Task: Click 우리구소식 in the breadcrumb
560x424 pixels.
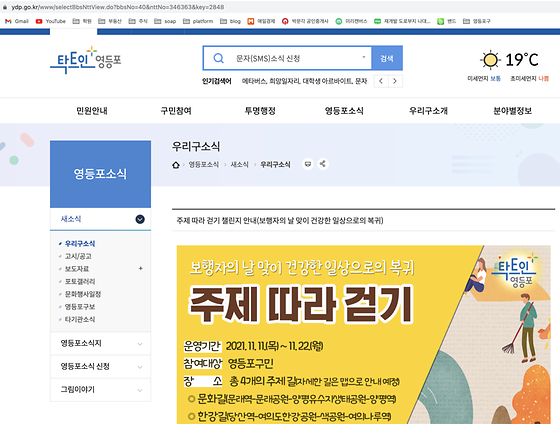Action: (275, 164)
